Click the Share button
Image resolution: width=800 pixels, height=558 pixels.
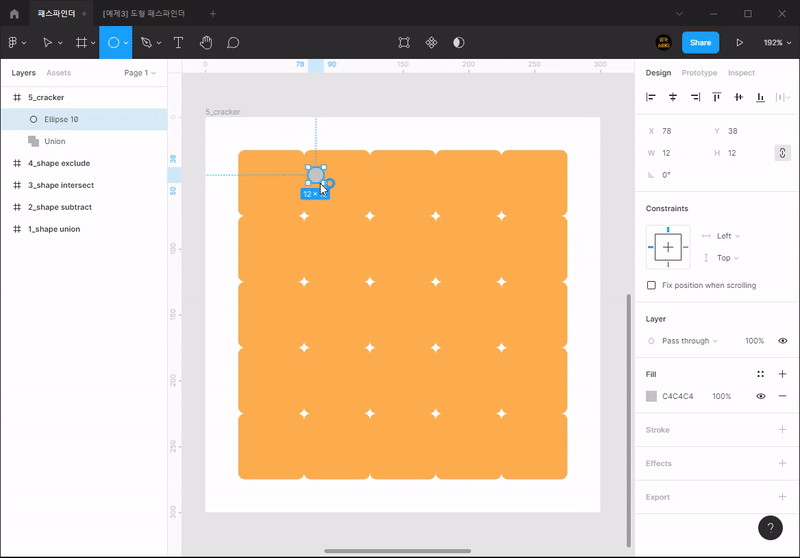pos(700,43)
